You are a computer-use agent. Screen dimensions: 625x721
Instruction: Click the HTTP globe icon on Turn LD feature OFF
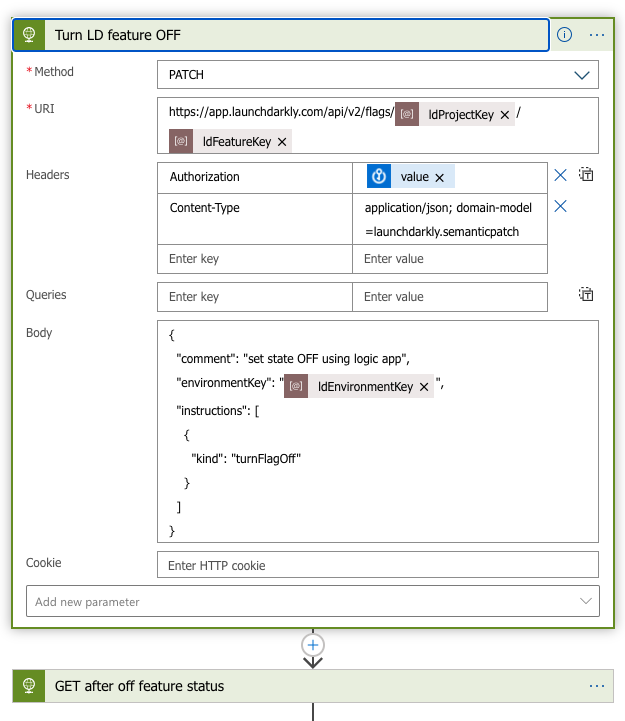(29, 35)
